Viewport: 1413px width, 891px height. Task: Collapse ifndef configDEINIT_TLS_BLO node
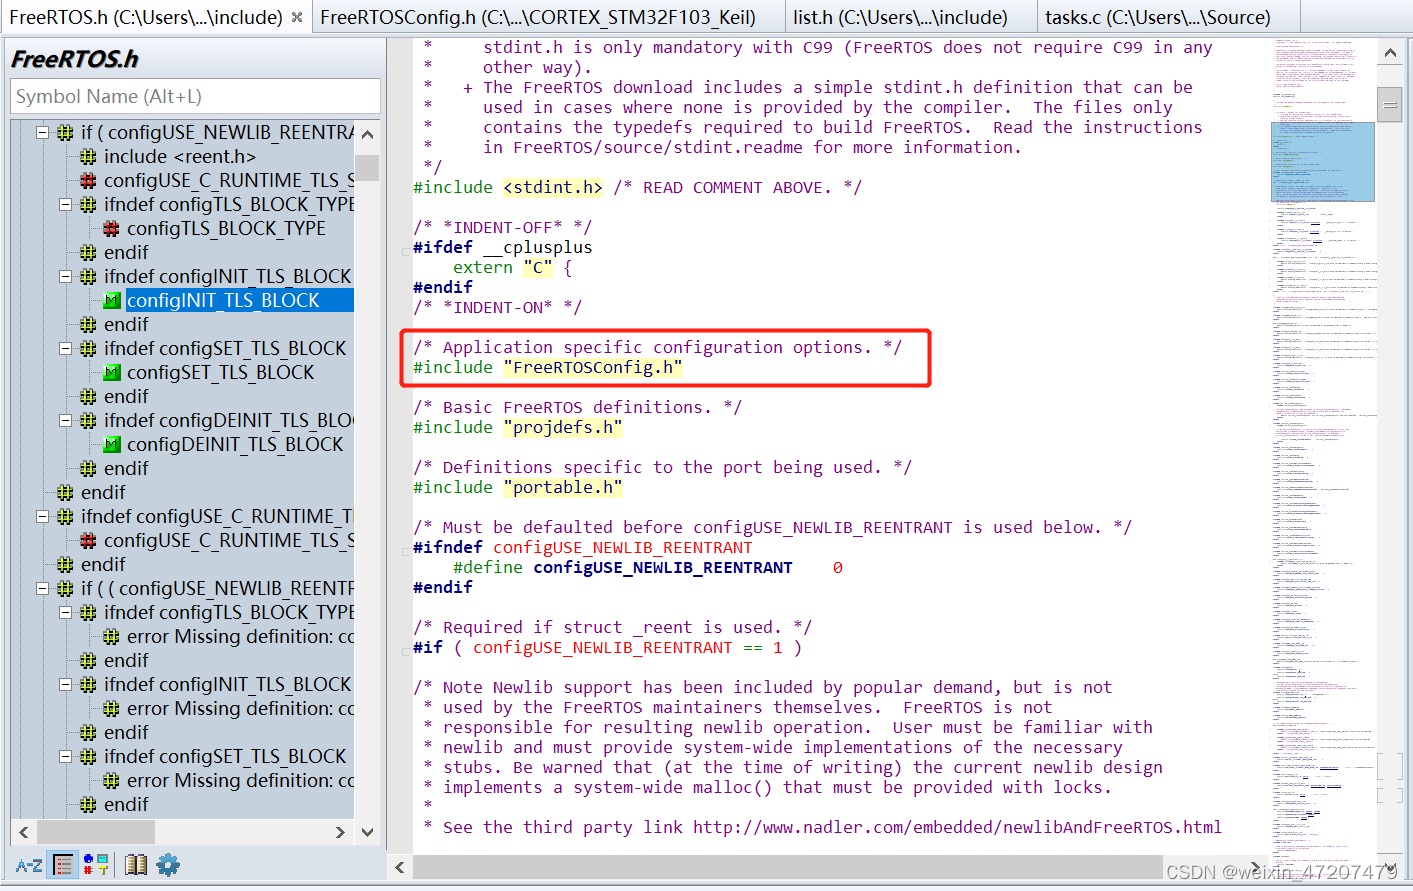pos(65,420)
